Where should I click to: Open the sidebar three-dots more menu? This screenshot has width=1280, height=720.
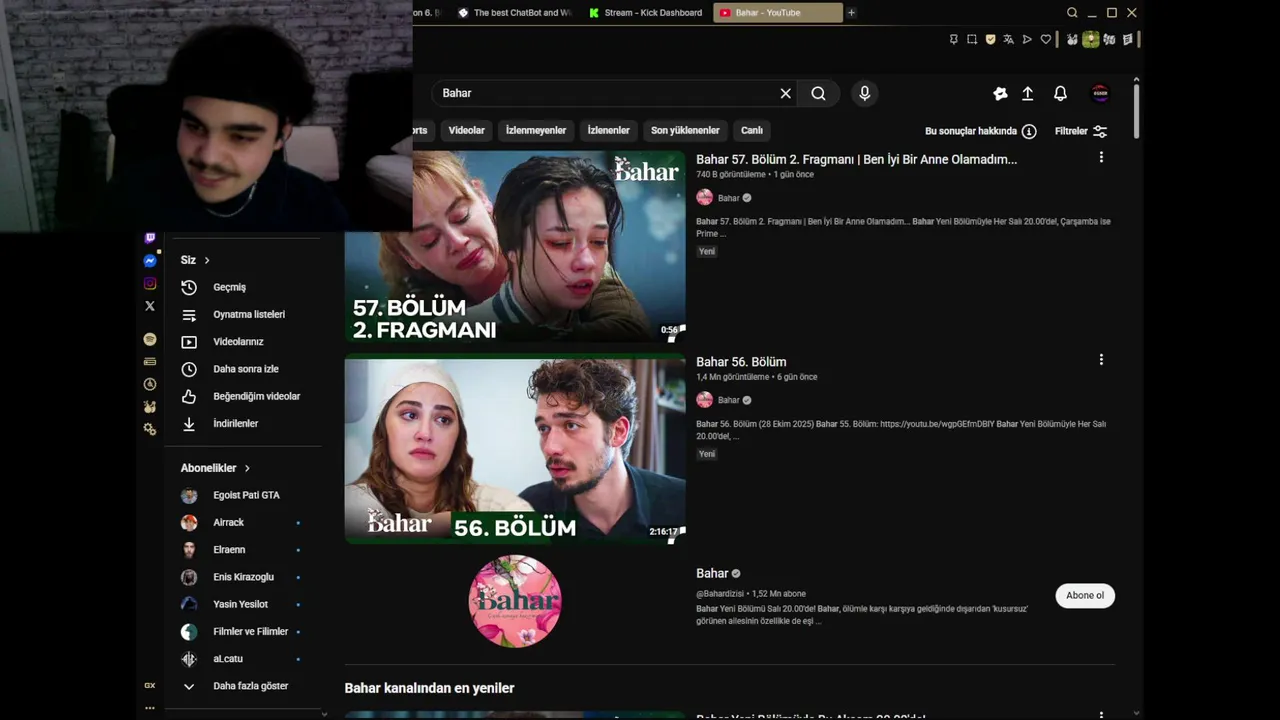[150, 707]
